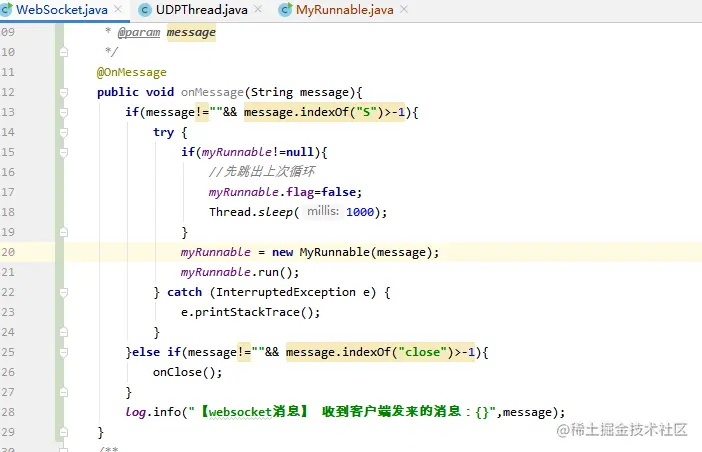The height and width of the screenshot is (452, 702).
Task: Collapse the myRunnable null check at line 15
Action: coord(64,152)
